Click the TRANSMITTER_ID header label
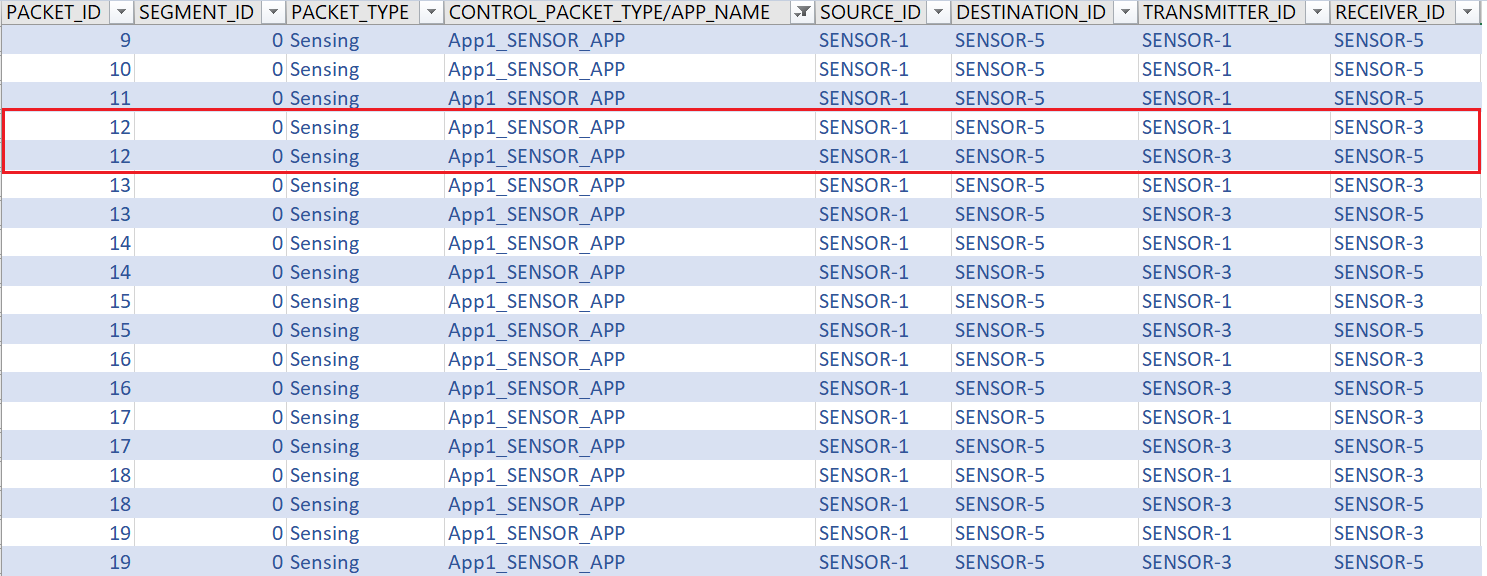This screenshot has height=576, width=1487. click(x=1218, y=12)
